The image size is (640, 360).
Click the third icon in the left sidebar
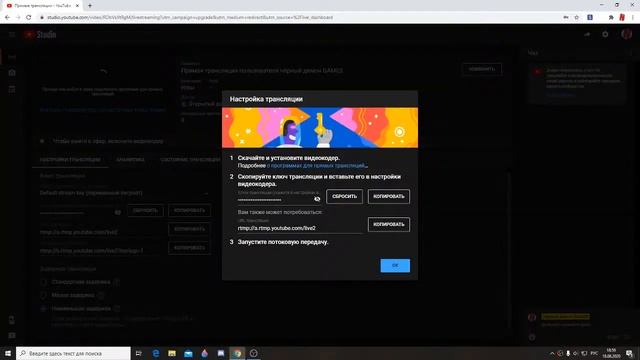[x=12, y=89]
